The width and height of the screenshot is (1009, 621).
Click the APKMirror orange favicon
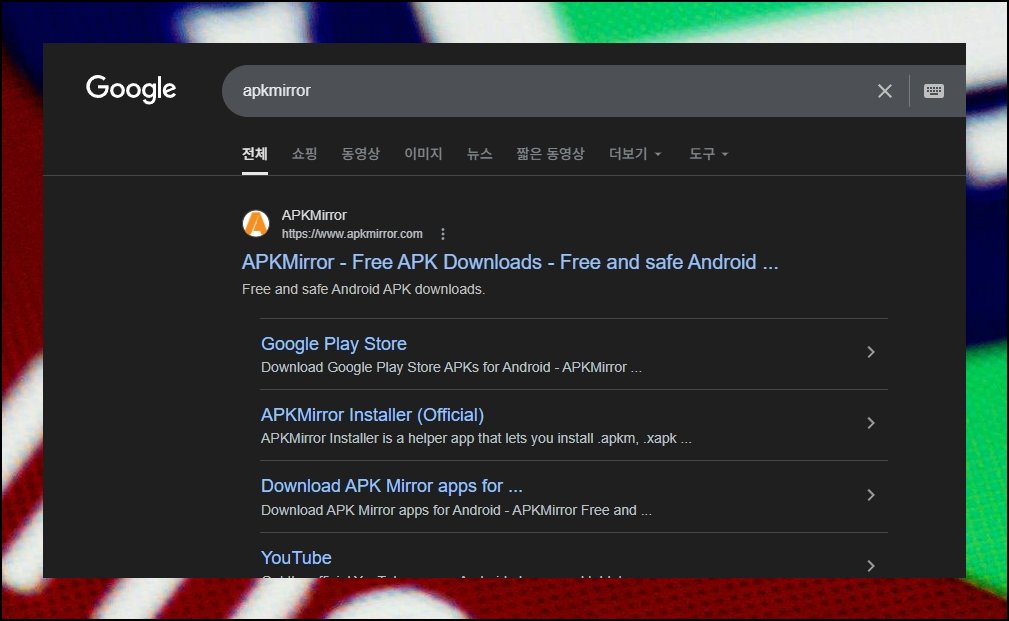point(255,223)
